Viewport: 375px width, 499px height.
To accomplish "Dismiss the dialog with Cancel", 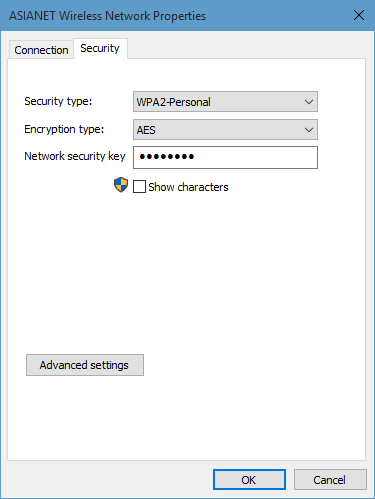I will point(330,480).
